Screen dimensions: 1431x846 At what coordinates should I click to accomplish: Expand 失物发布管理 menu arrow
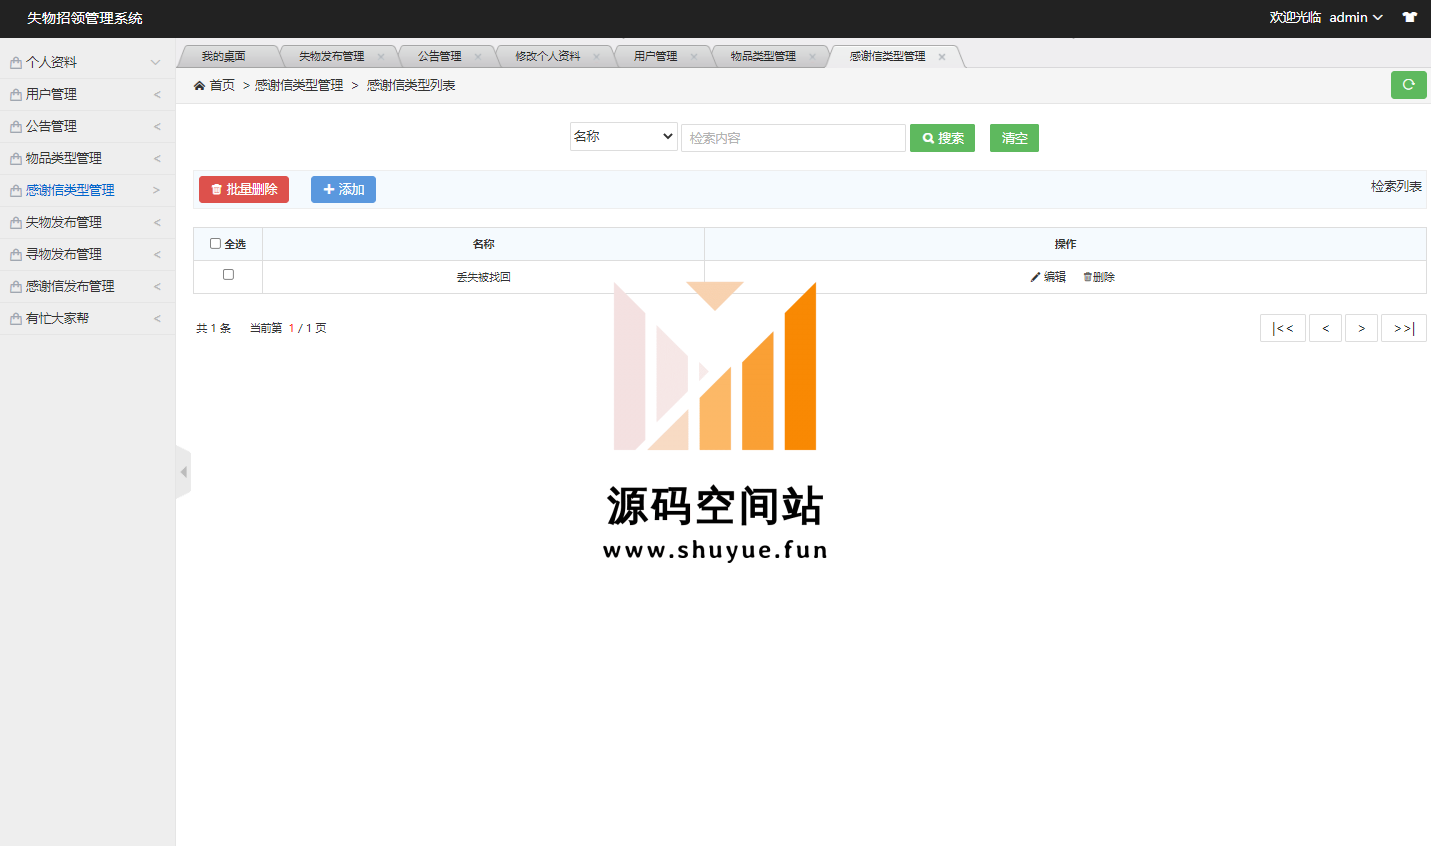click(157, 223)
